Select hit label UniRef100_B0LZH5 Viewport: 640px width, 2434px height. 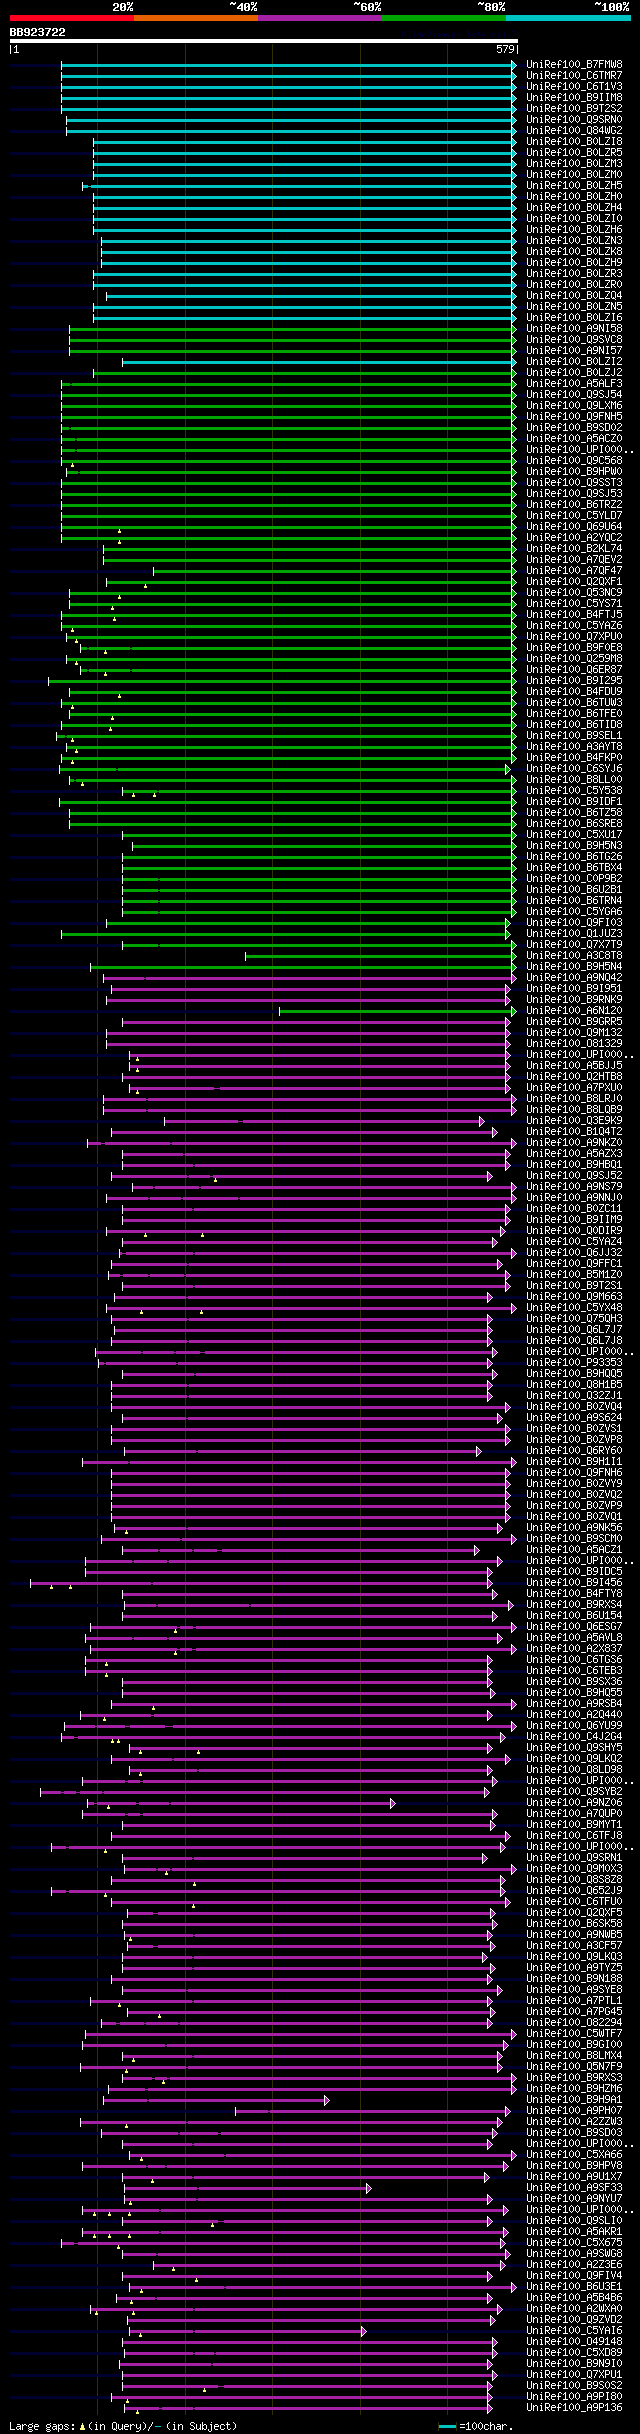point(574,186)
